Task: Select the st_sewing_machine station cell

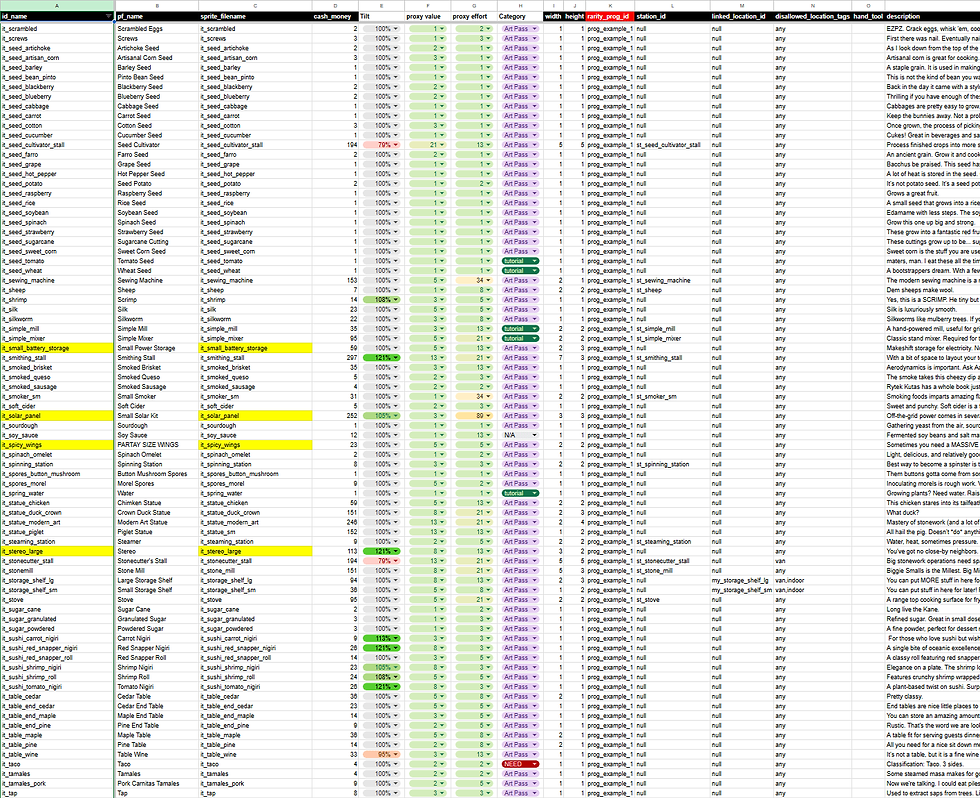Action: pos(672,281)
